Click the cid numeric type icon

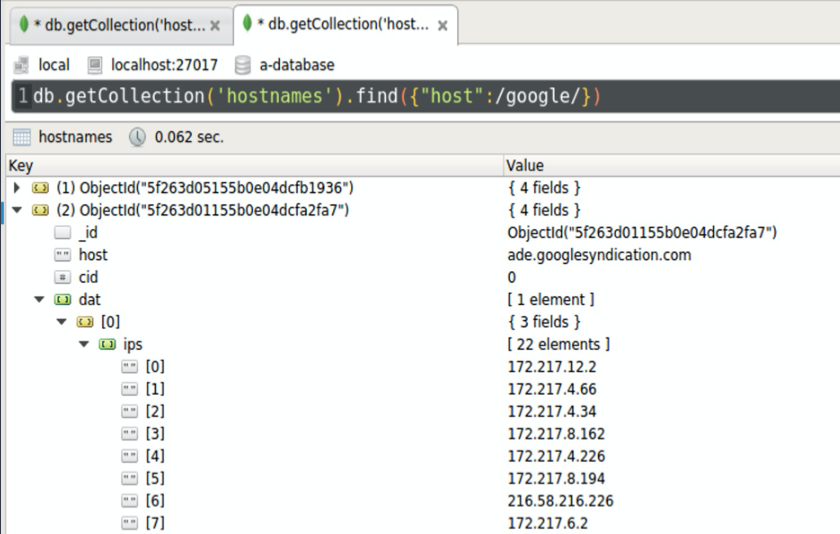(63, 277)
